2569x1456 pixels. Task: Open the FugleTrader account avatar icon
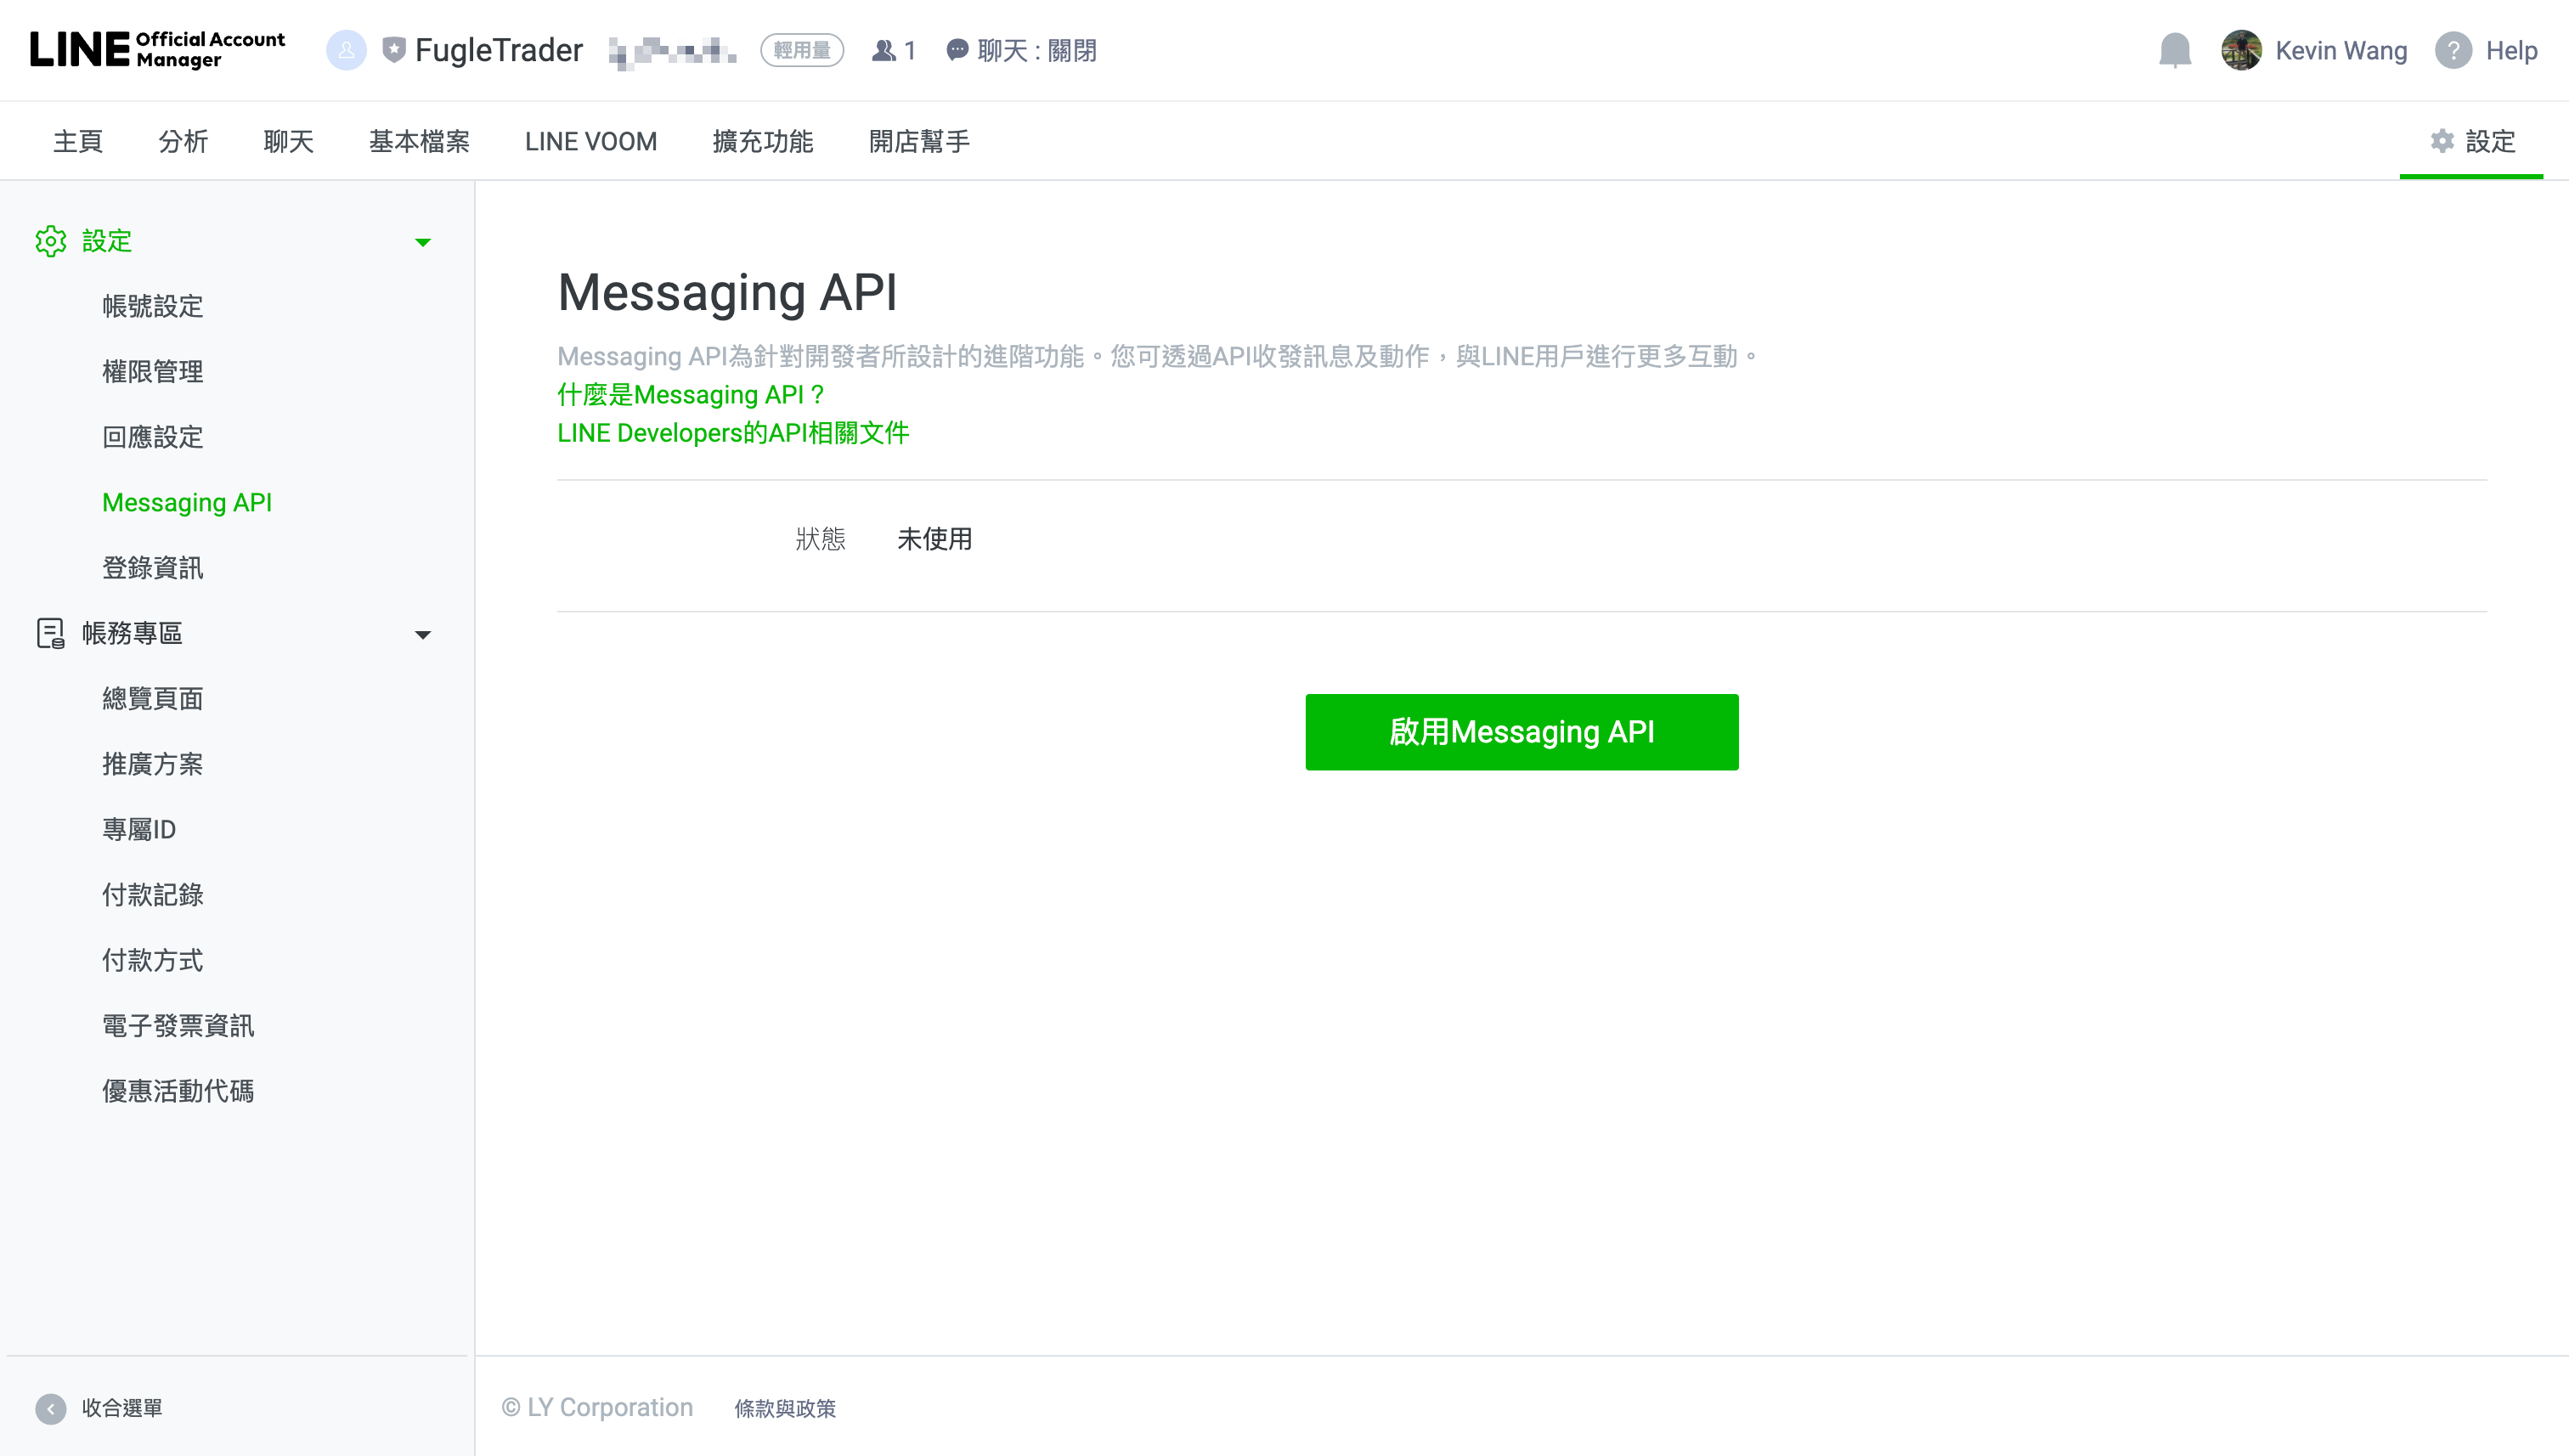coord(346,50)
